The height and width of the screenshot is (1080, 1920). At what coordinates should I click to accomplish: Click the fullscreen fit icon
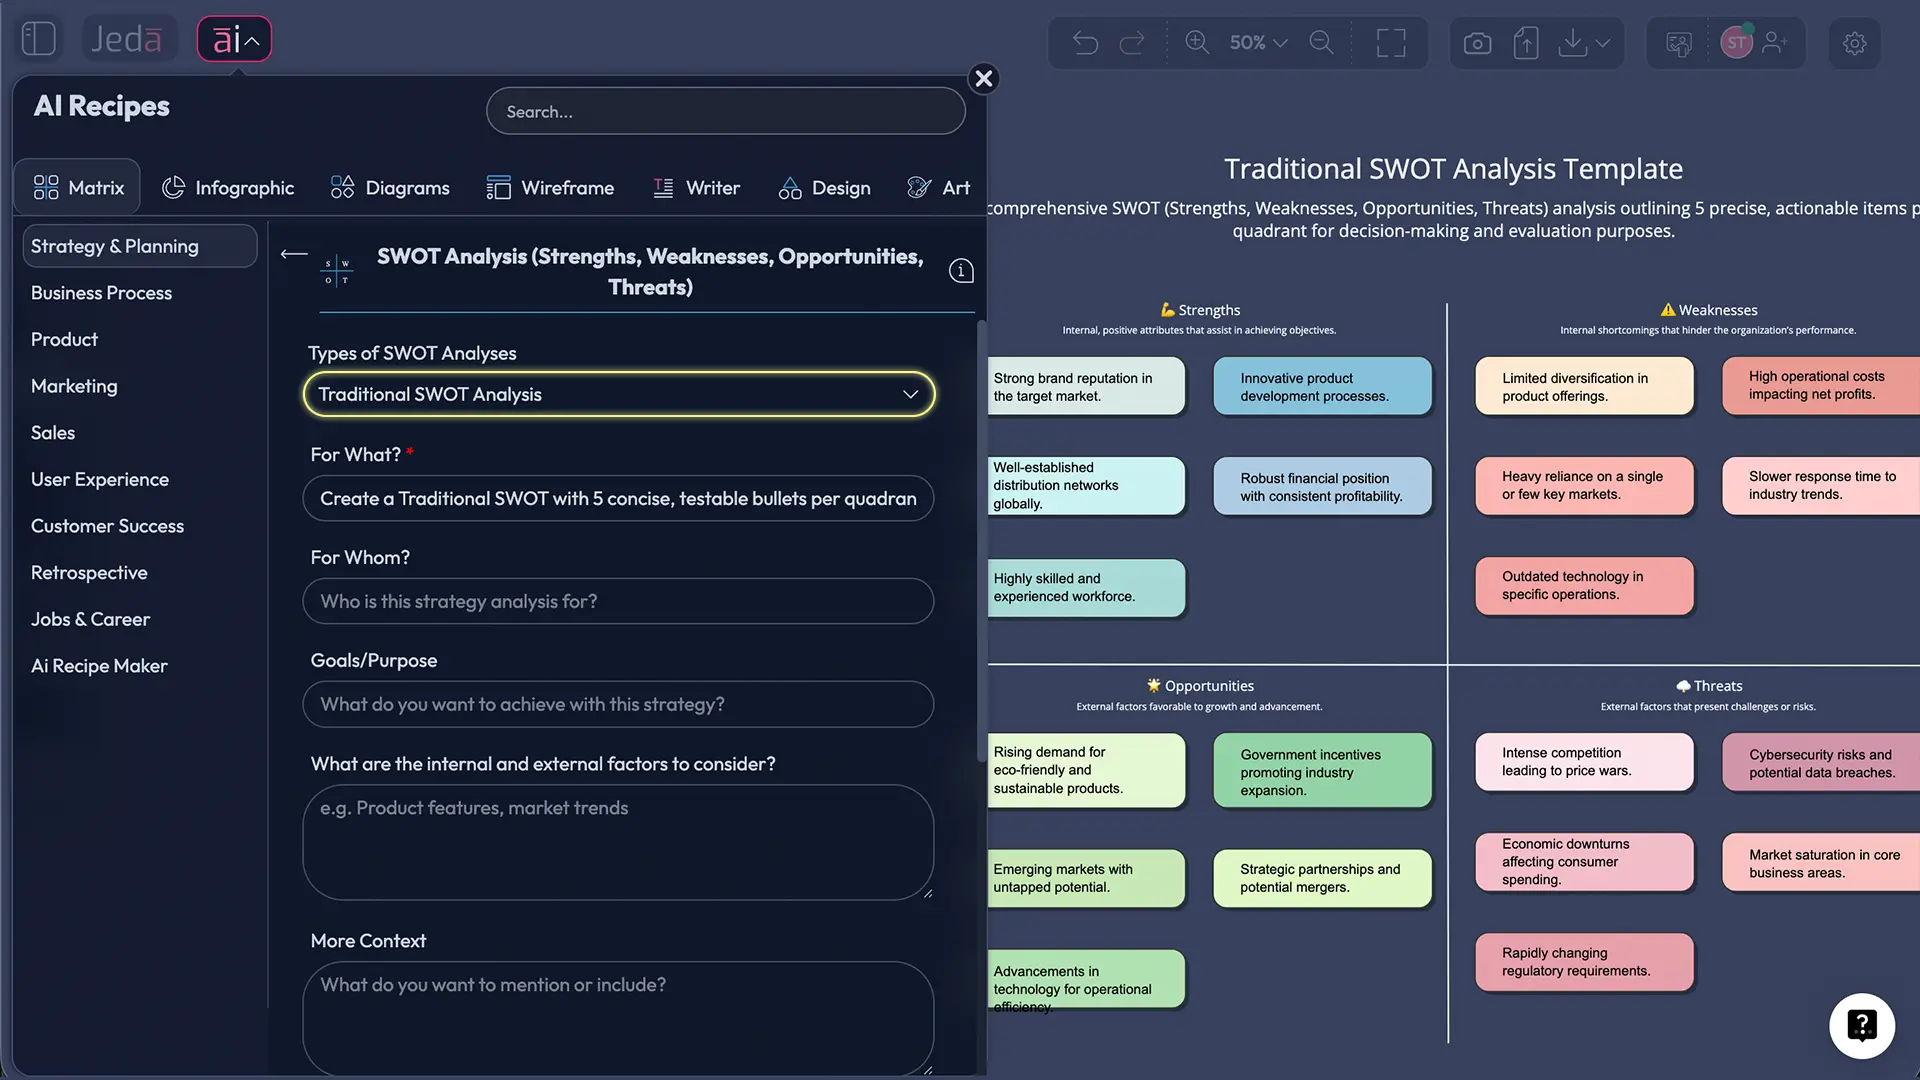(1390, 42)
